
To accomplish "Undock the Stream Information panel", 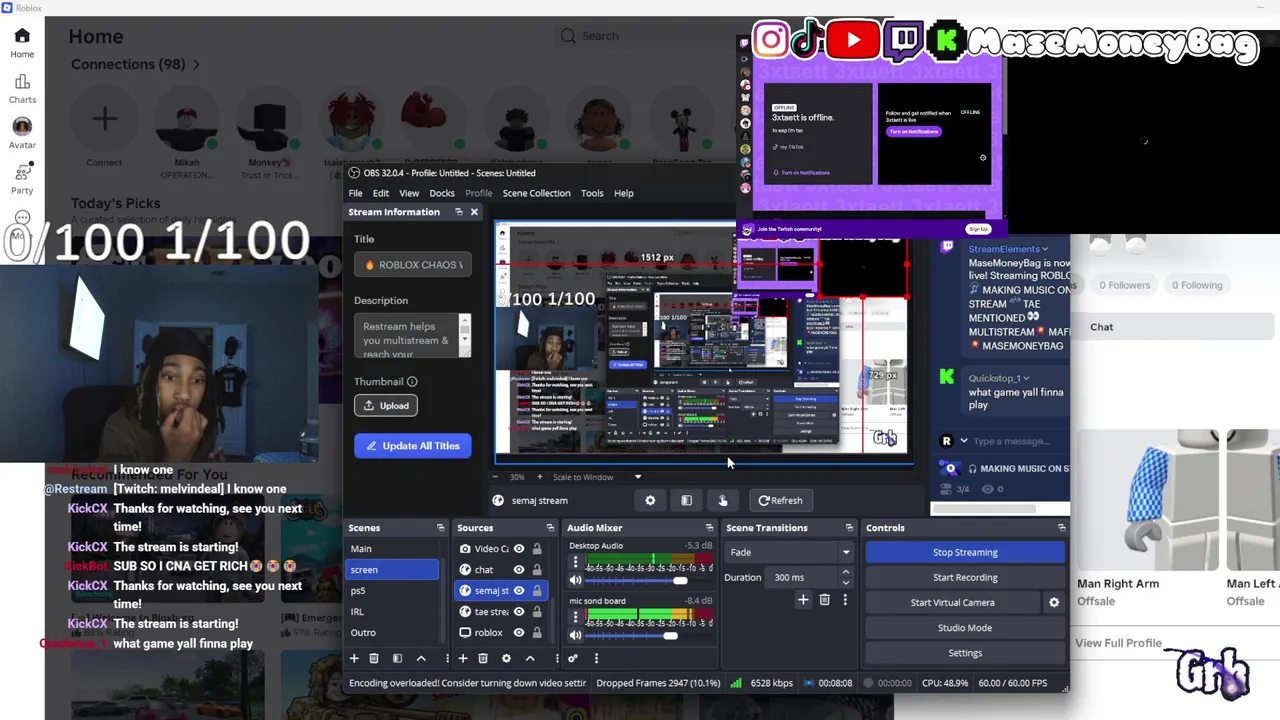I will pyautogui.click(x=459, y=212).
